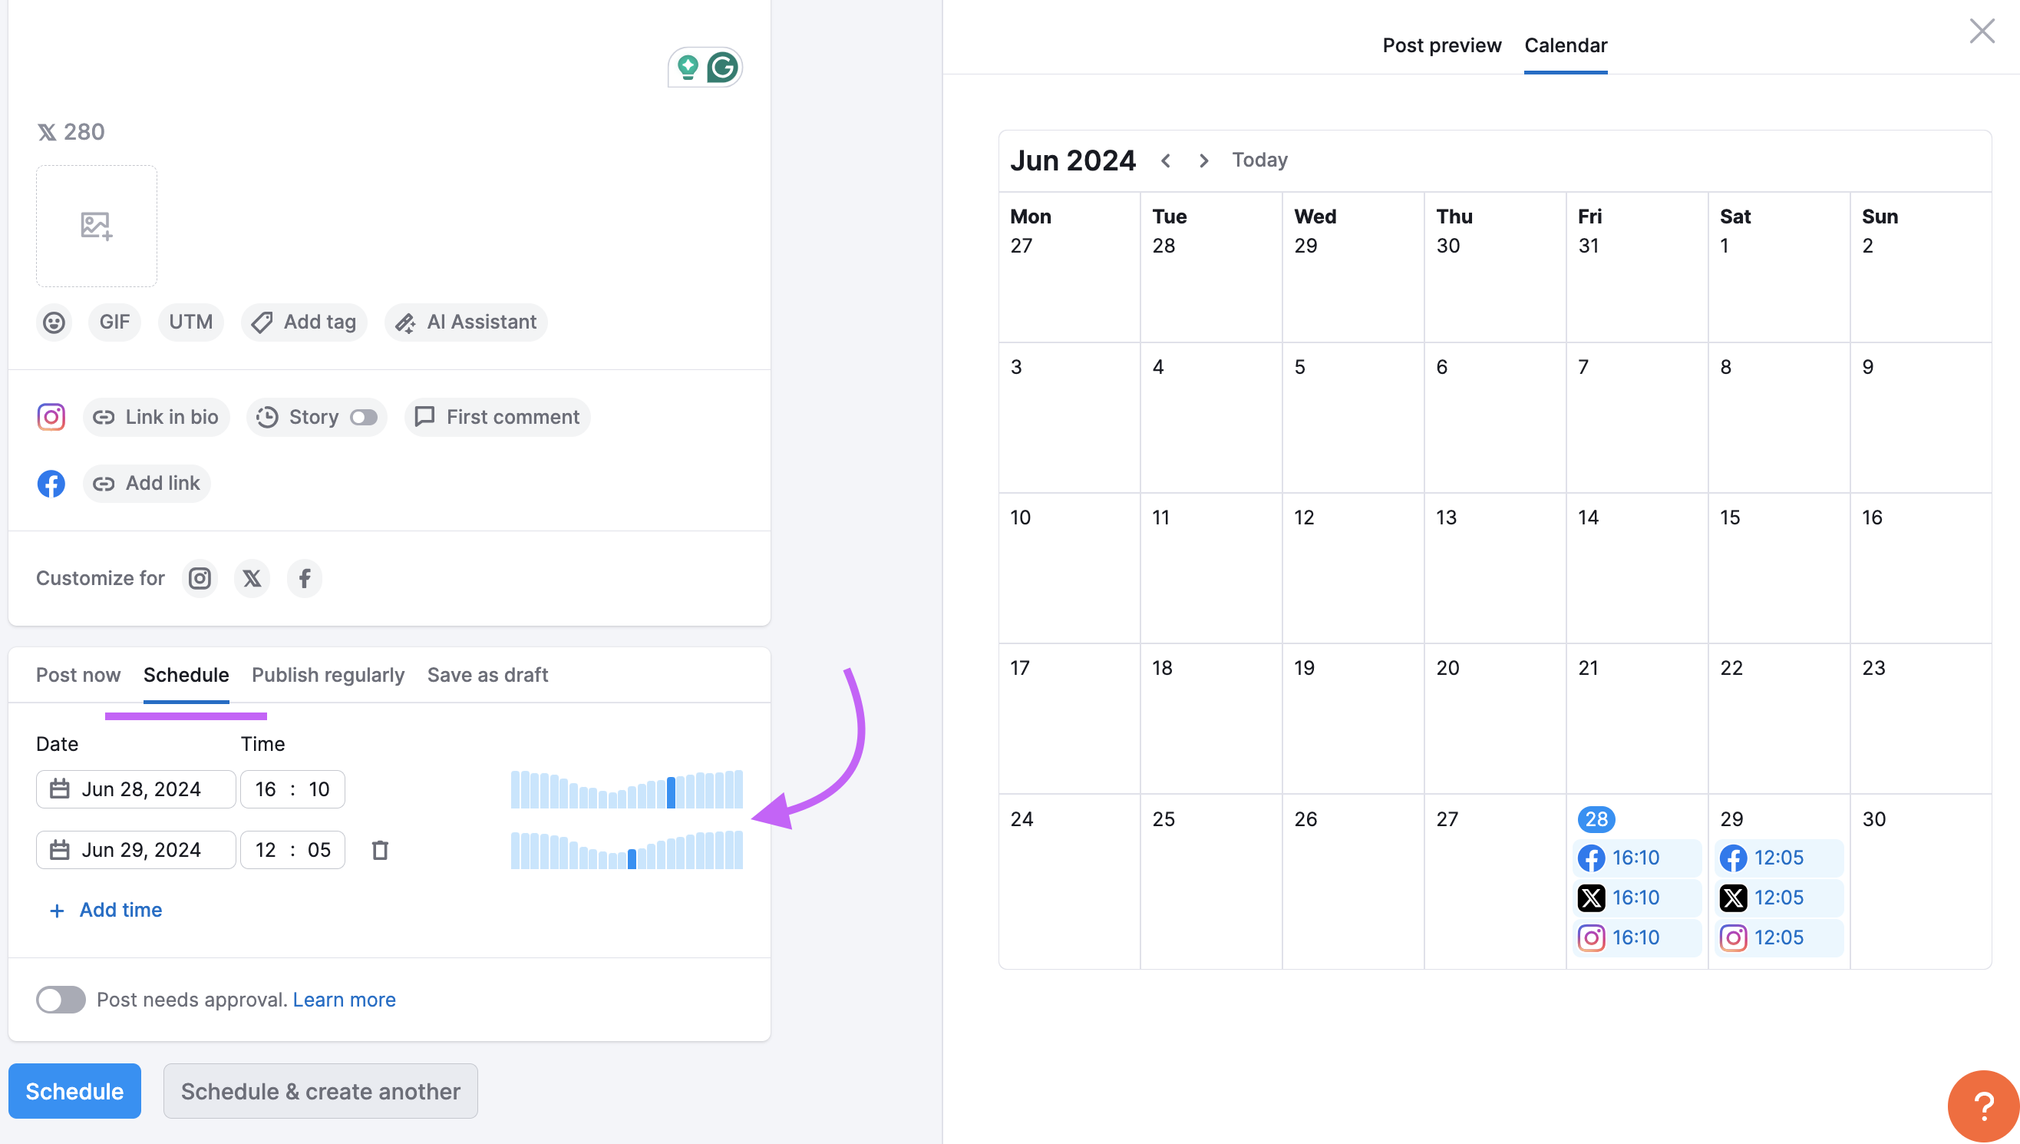Click the UTM icon in toolbar
Screen dimensions: 2020x1144
191,322
